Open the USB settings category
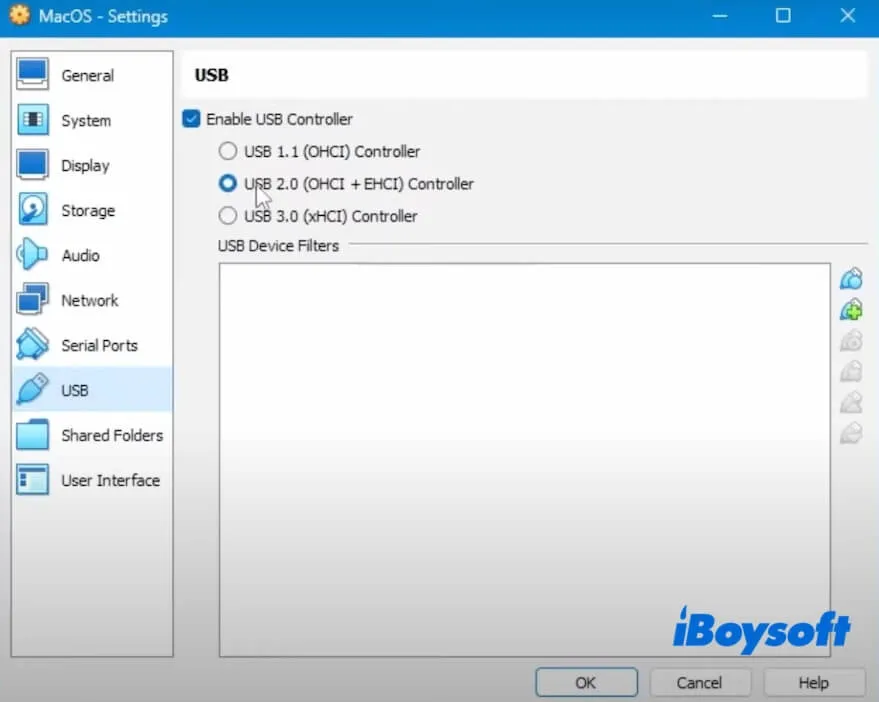This screenshot has height=702, width=879. pyautogui.click(x=75, y=390)
